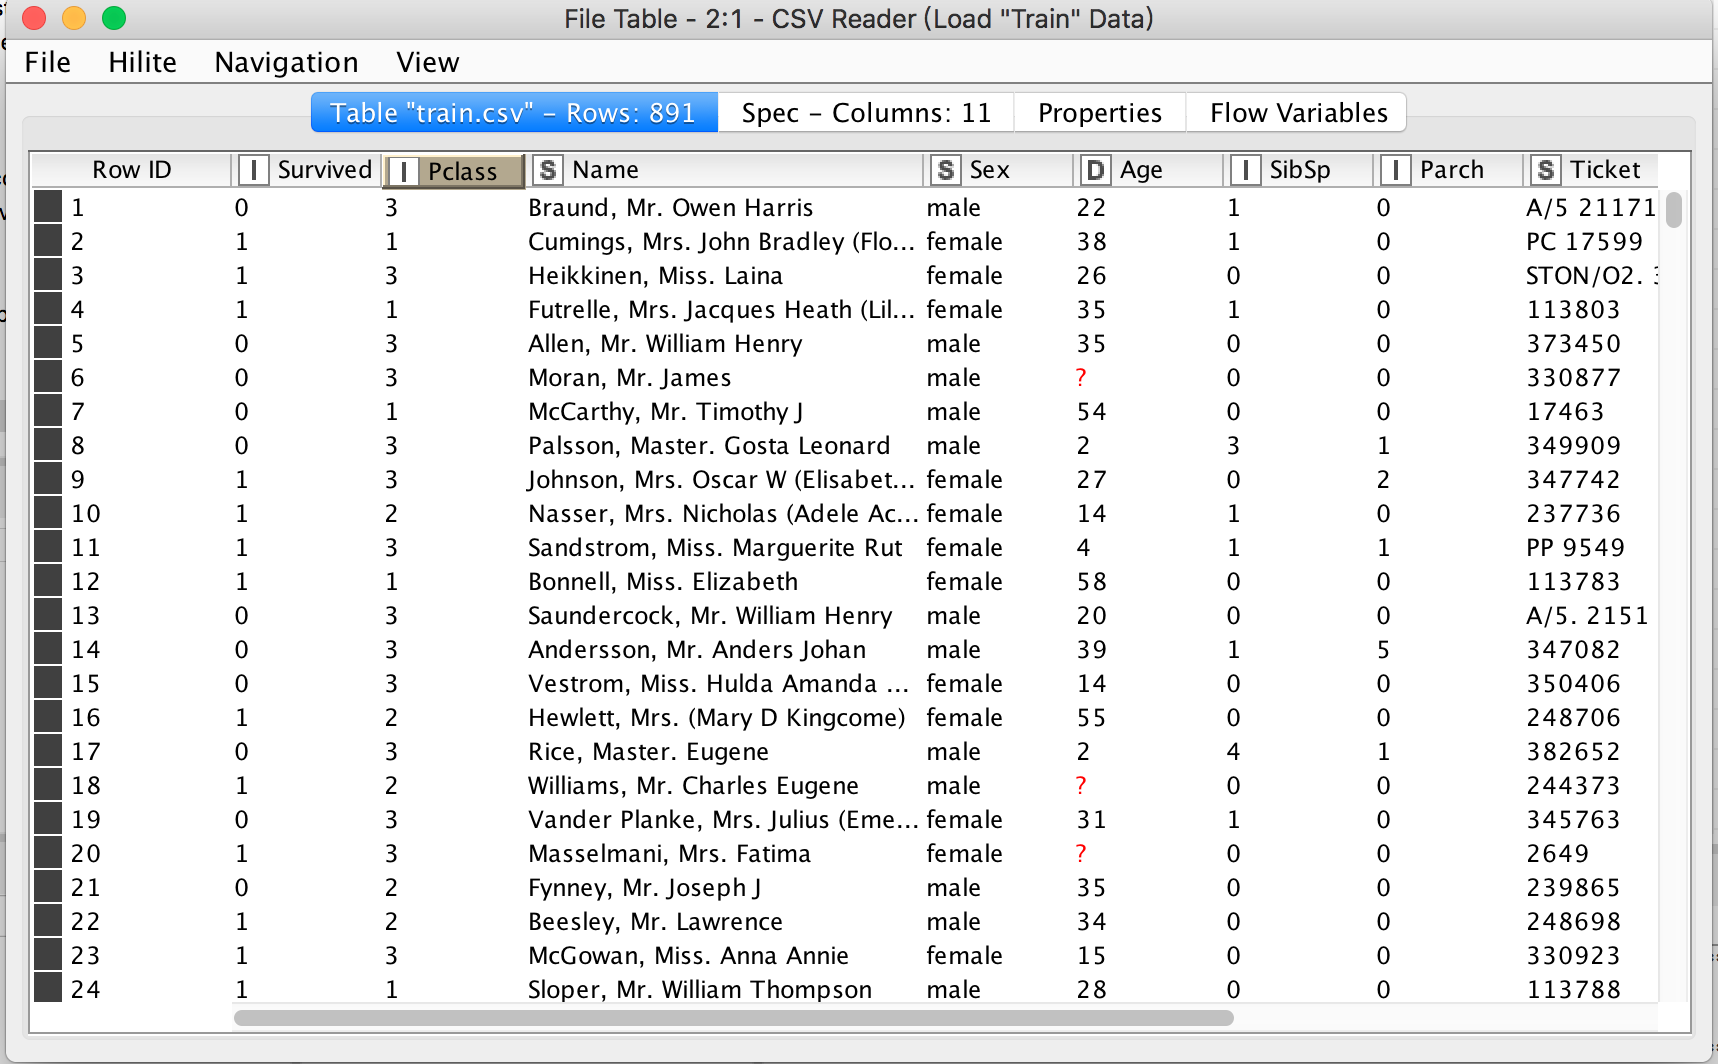This screenshot has width=1718, height=1064.
Task: Select name cell Palsson, Master. Gosta Leonard
Action: [709, 445]
